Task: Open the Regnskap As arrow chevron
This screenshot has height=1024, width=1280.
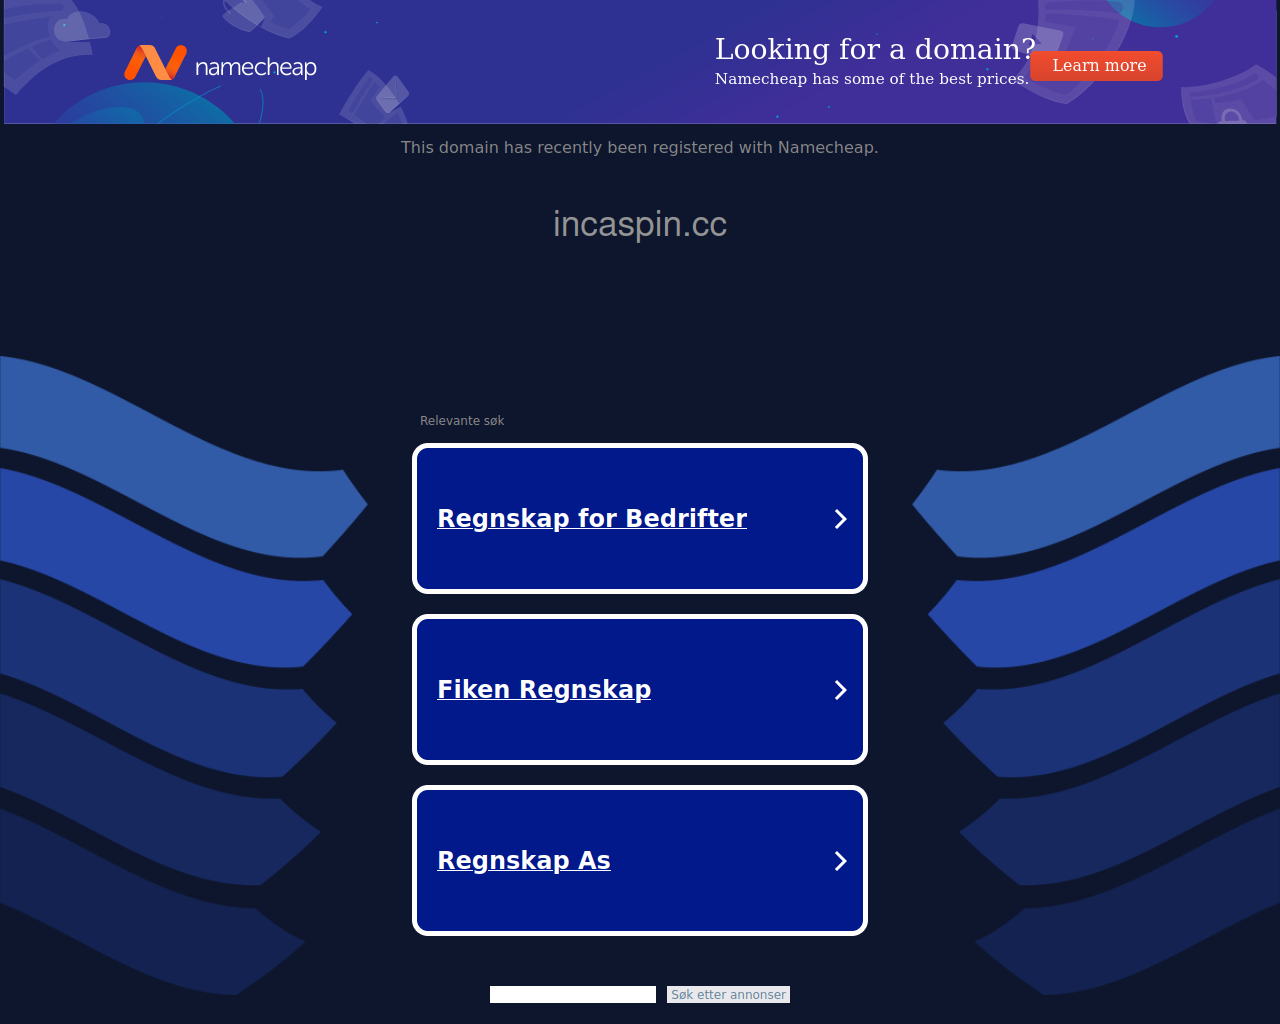Action: pos(840,861)
